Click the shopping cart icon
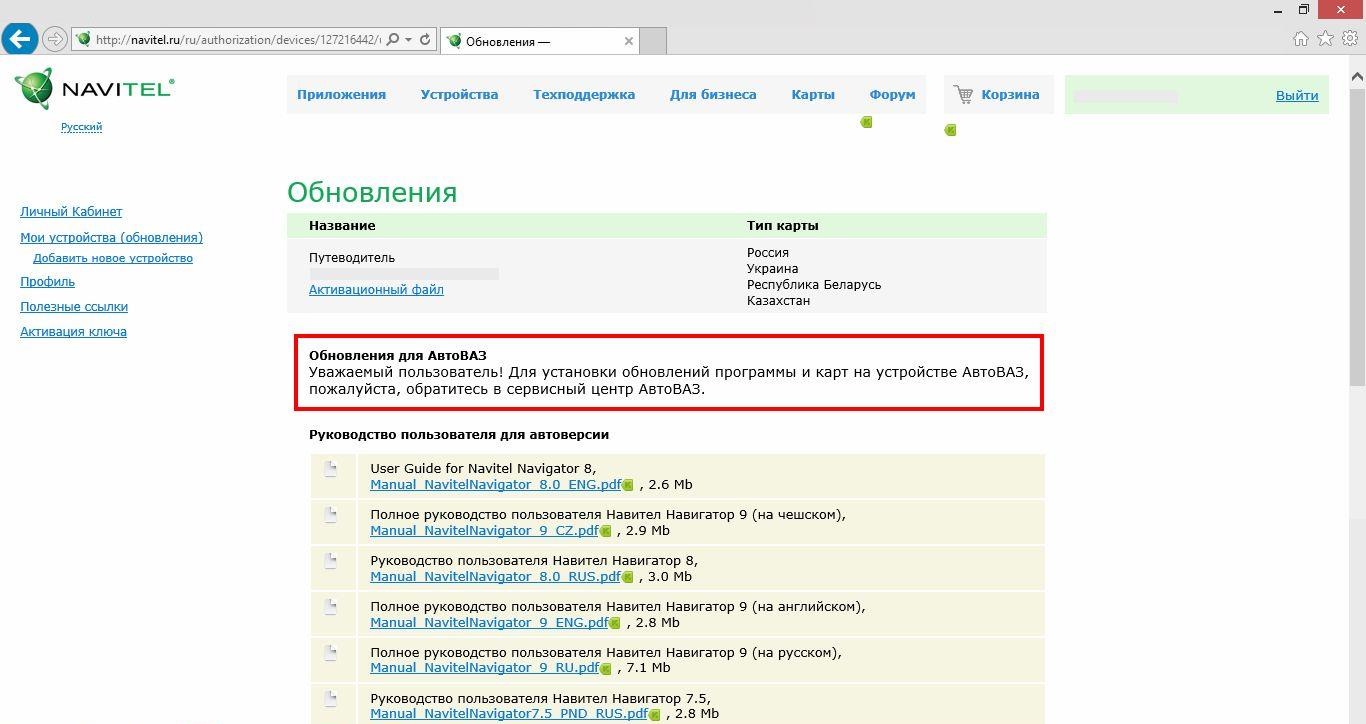 963,95
